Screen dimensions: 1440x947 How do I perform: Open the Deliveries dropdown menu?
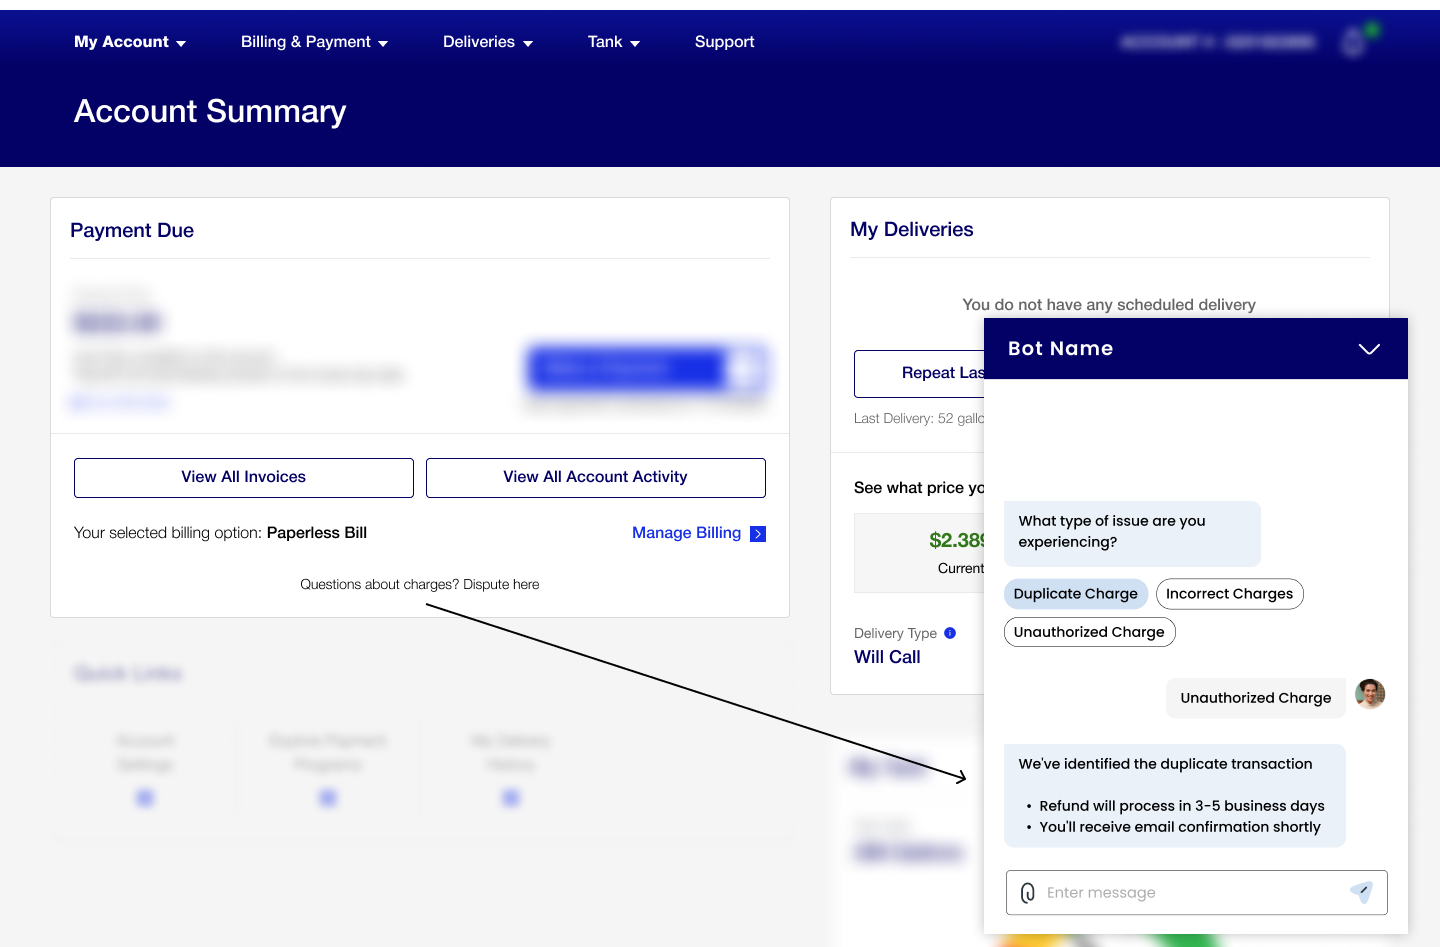tap(488, 42)
